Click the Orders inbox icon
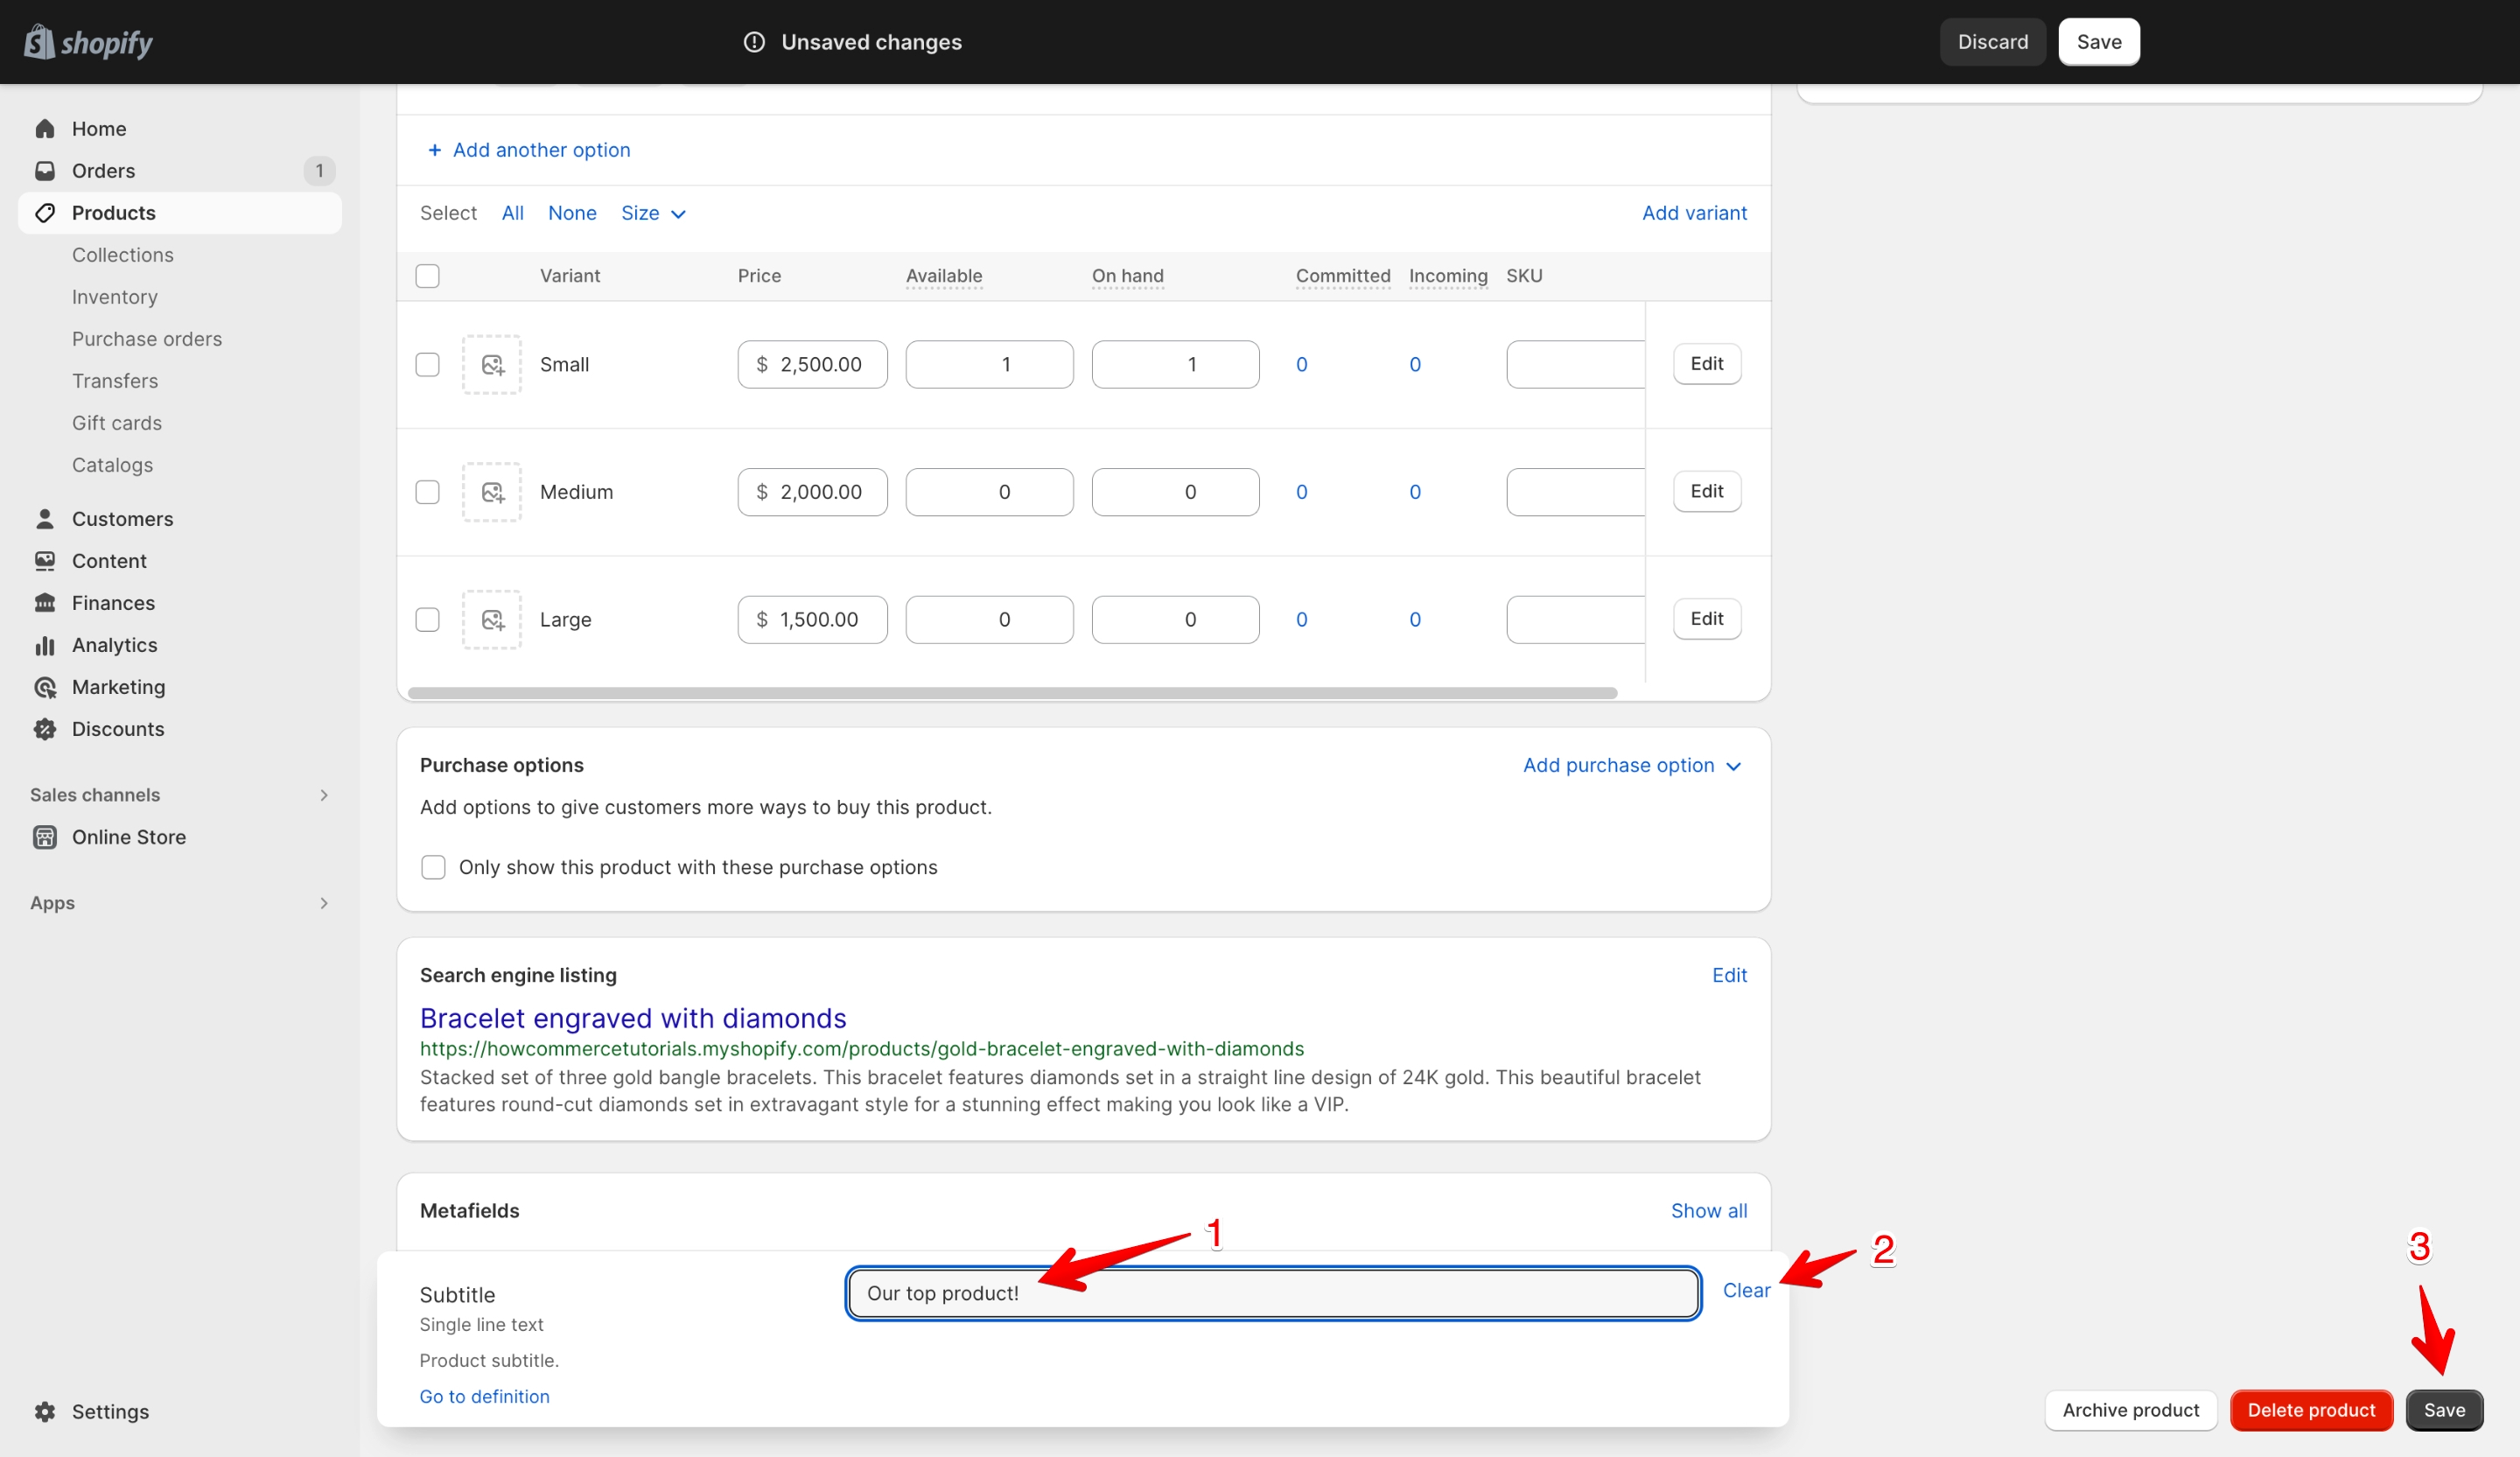 [x=45, y=171]
